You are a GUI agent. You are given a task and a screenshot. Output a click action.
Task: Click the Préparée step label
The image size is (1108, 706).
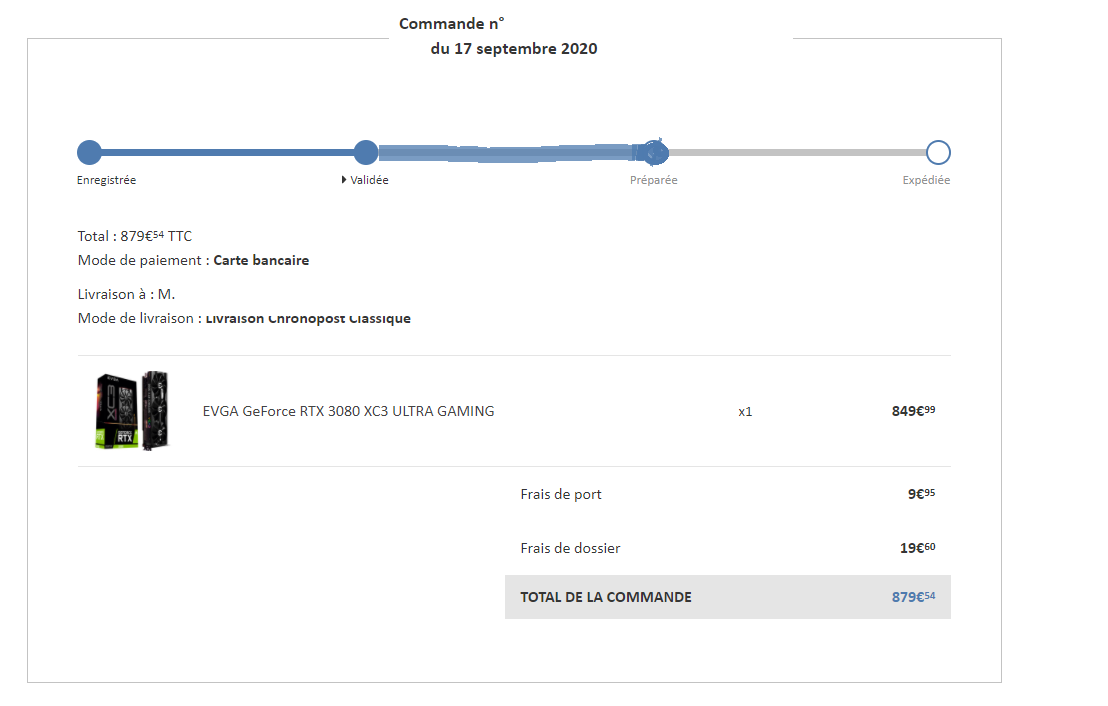tap(654, 180)
